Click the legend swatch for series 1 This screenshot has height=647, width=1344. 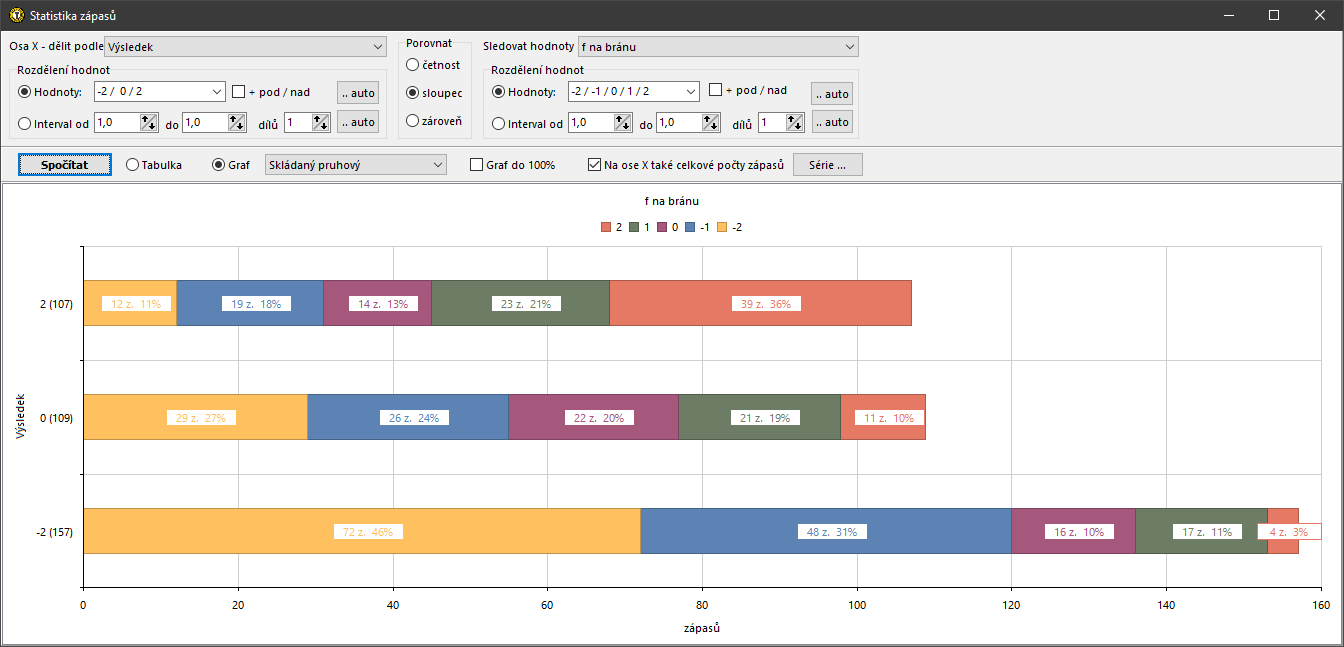[x=634, y=227]
